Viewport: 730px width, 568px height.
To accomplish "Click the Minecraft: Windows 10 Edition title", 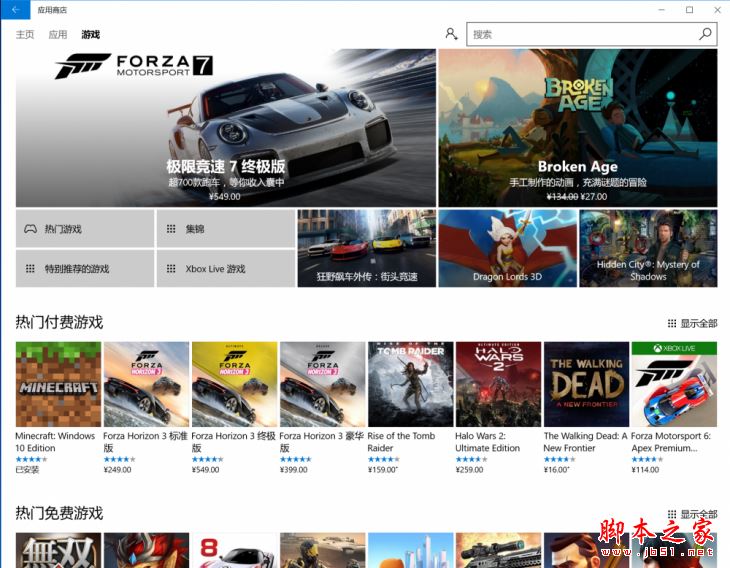I will [55, 442].
